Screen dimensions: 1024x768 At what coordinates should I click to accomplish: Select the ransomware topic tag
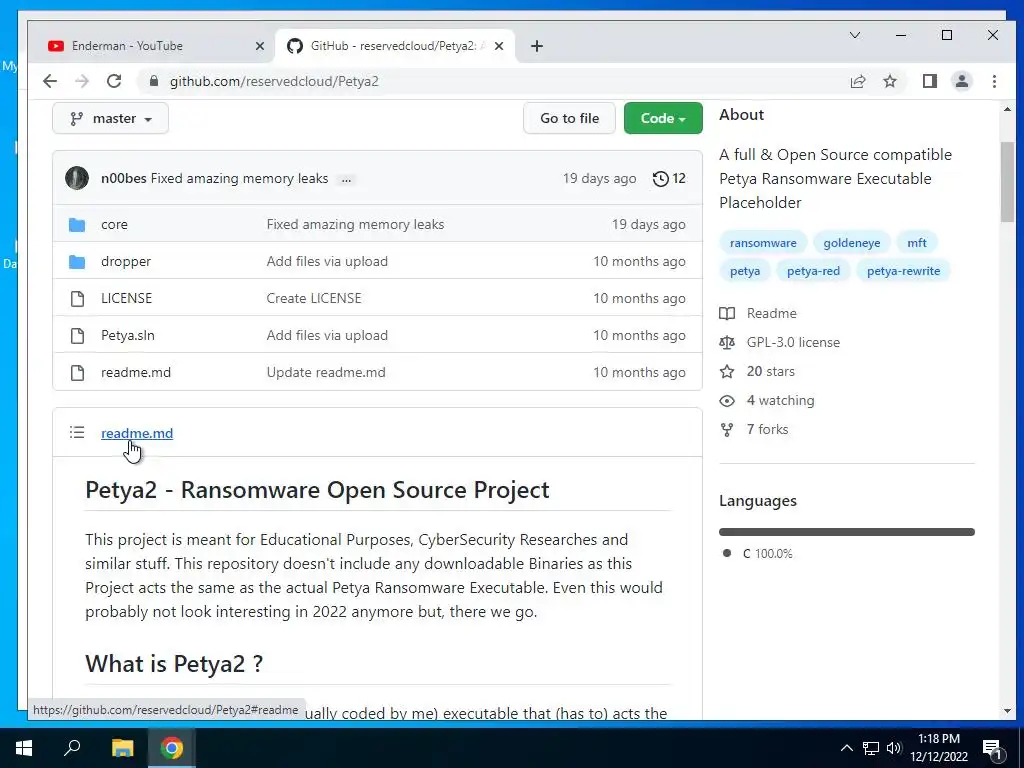click(x=763, y=243)
